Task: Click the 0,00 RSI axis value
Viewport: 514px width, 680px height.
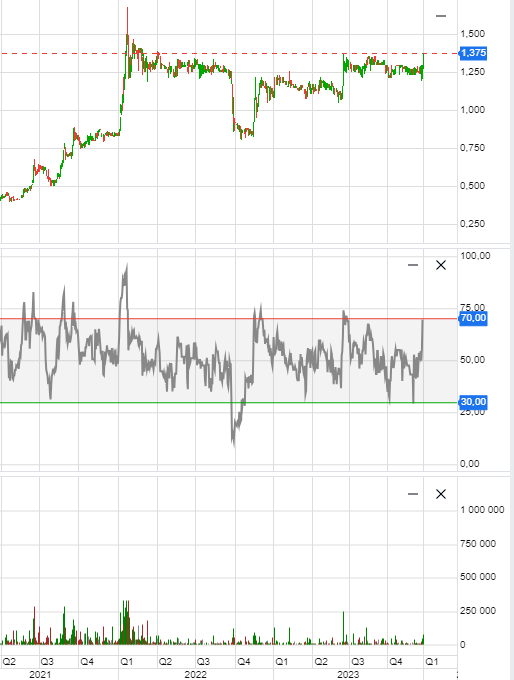Action: pos(470,464)
